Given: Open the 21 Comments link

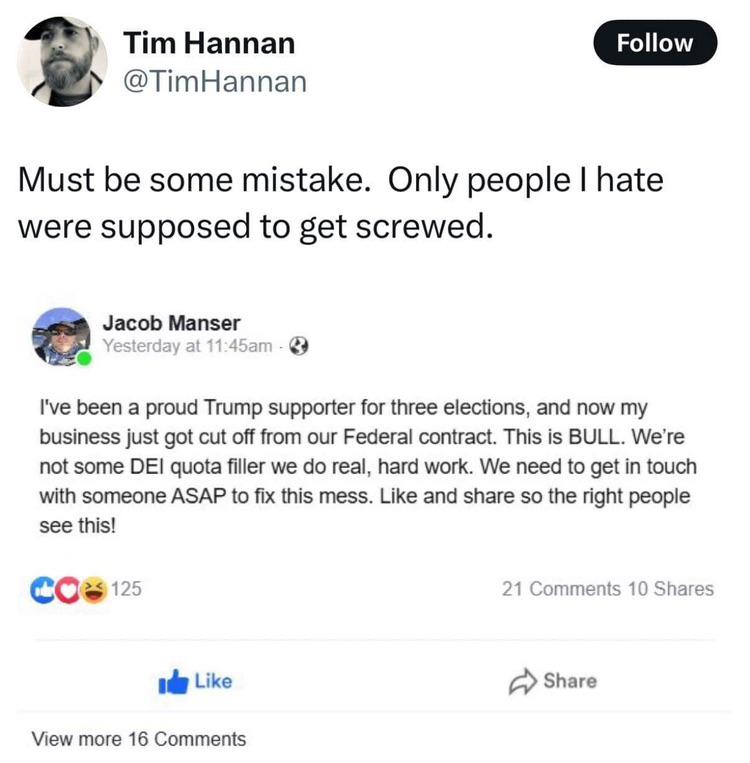Looking at the screenshot, I should [x=561, y=589].
